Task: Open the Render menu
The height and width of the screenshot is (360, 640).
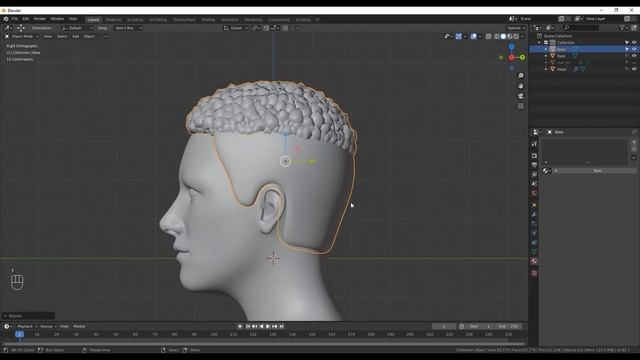Action: [40, 19]
